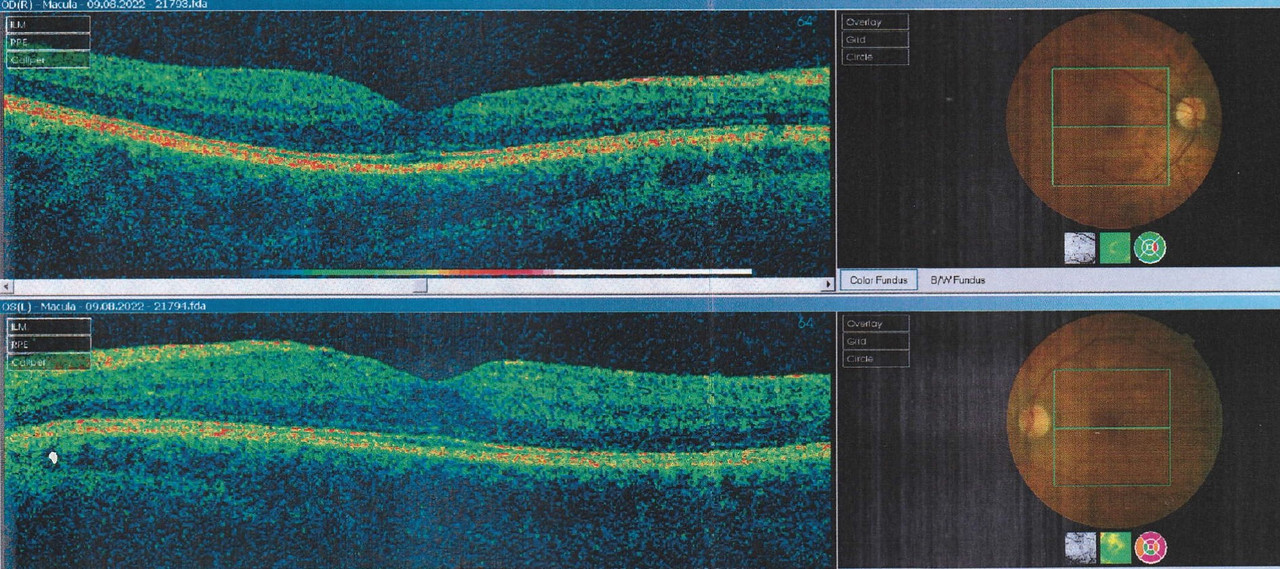Toggle Overlay on right eye fundus
The width and height of the screenshot is (1280, 569).
click(875, 21)
